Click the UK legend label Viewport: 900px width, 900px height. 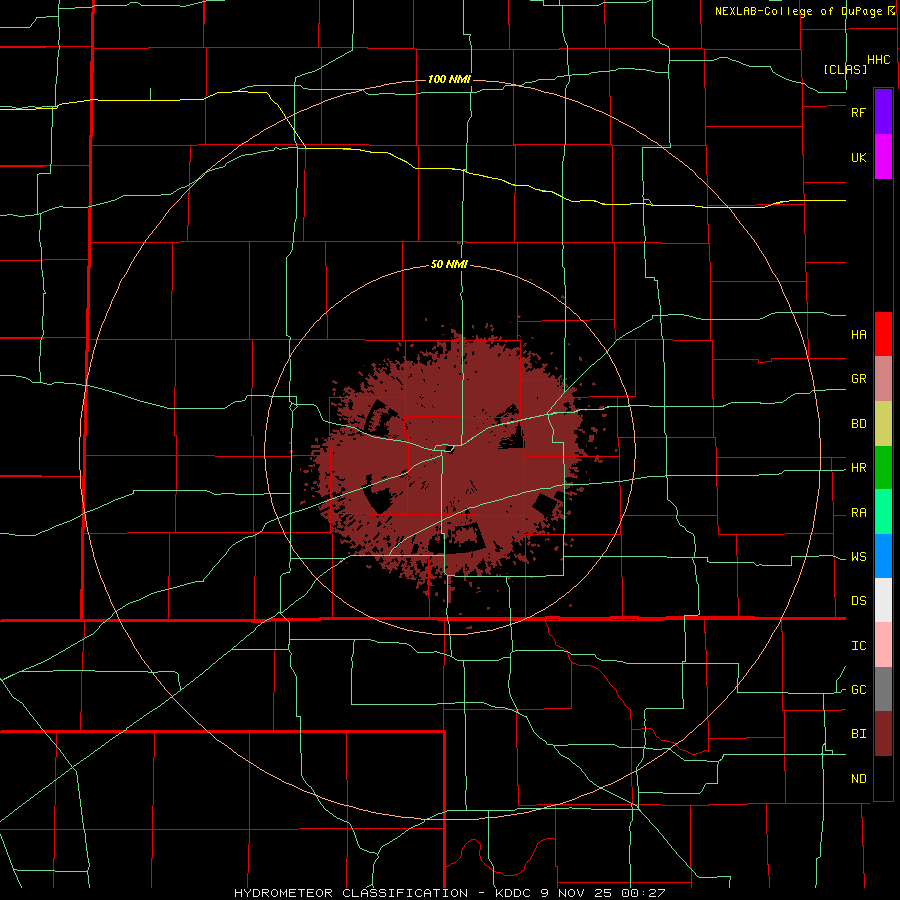tap(858, 157)
